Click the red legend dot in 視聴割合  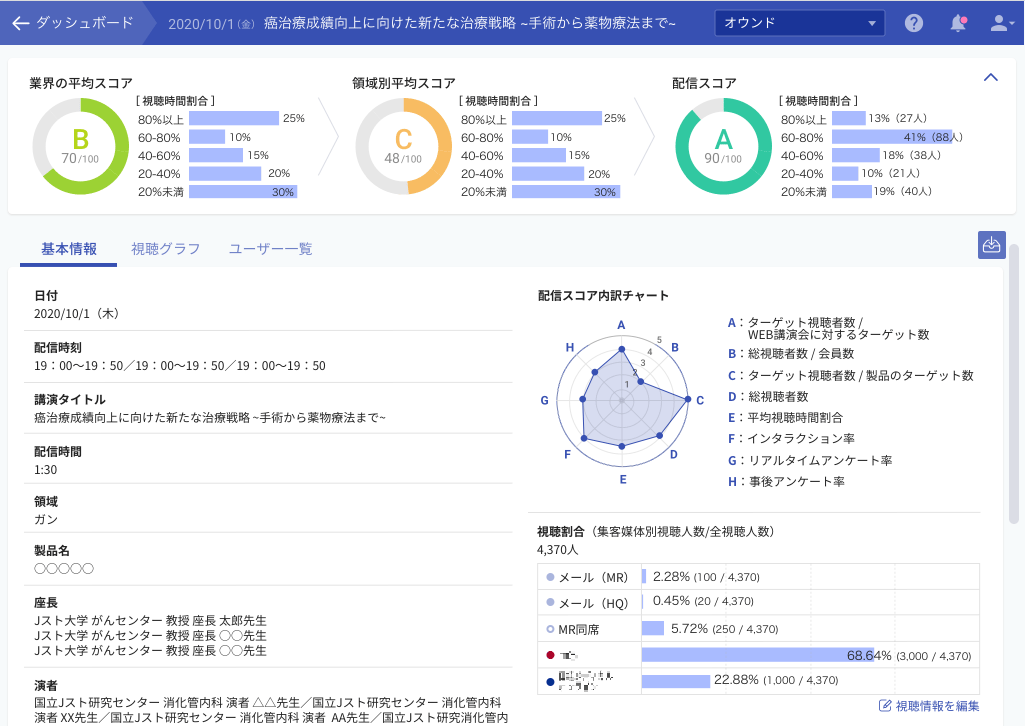(550, 655)
